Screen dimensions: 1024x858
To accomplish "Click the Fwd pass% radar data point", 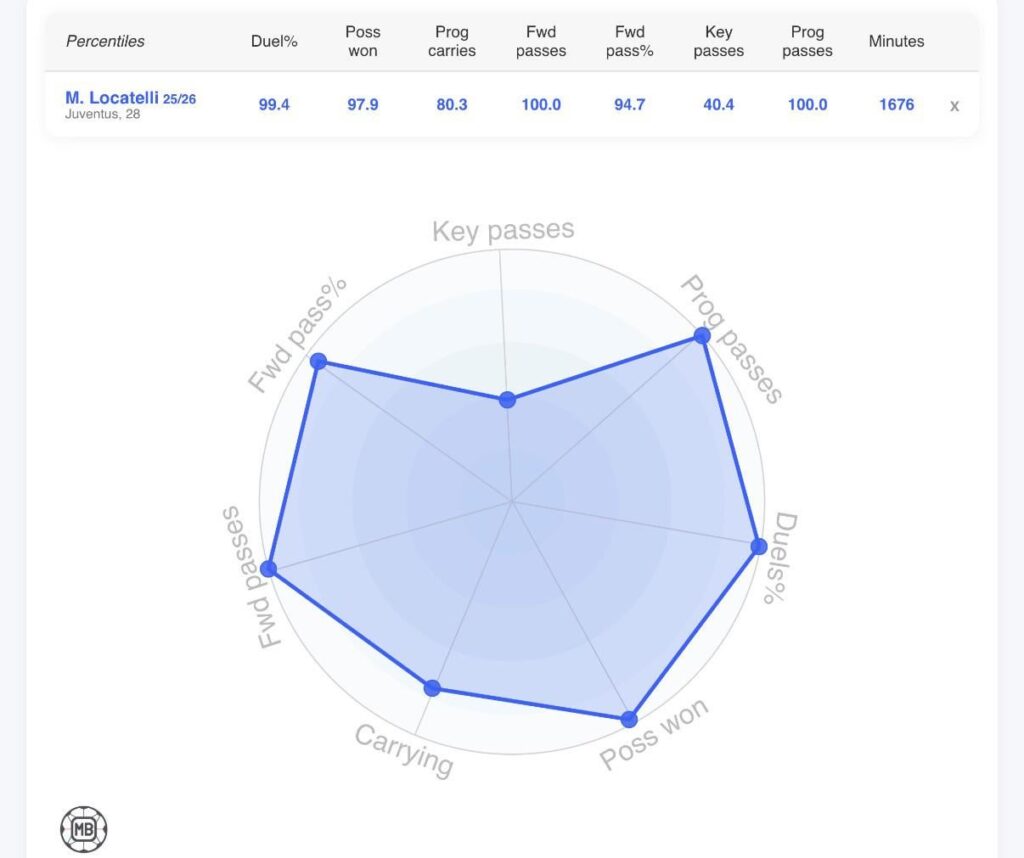I will click(319, 361).
